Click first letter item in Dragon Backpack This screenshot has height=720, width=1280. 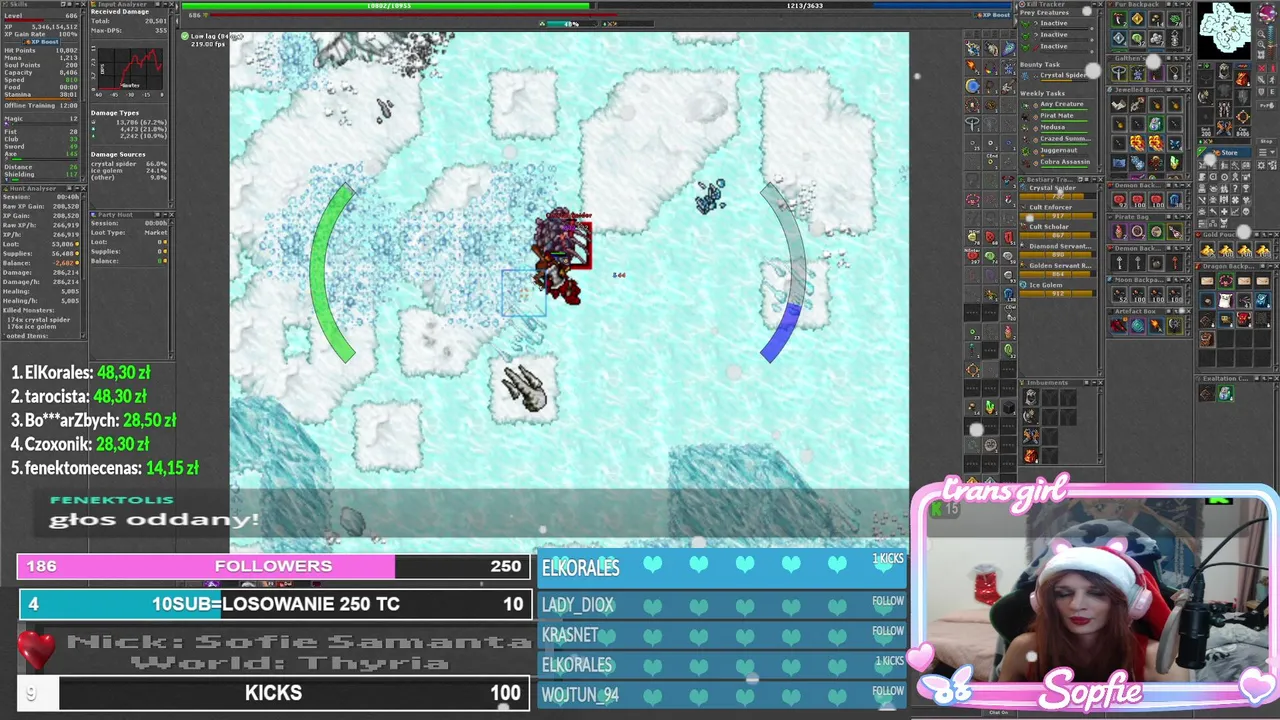coord(1207,281)
